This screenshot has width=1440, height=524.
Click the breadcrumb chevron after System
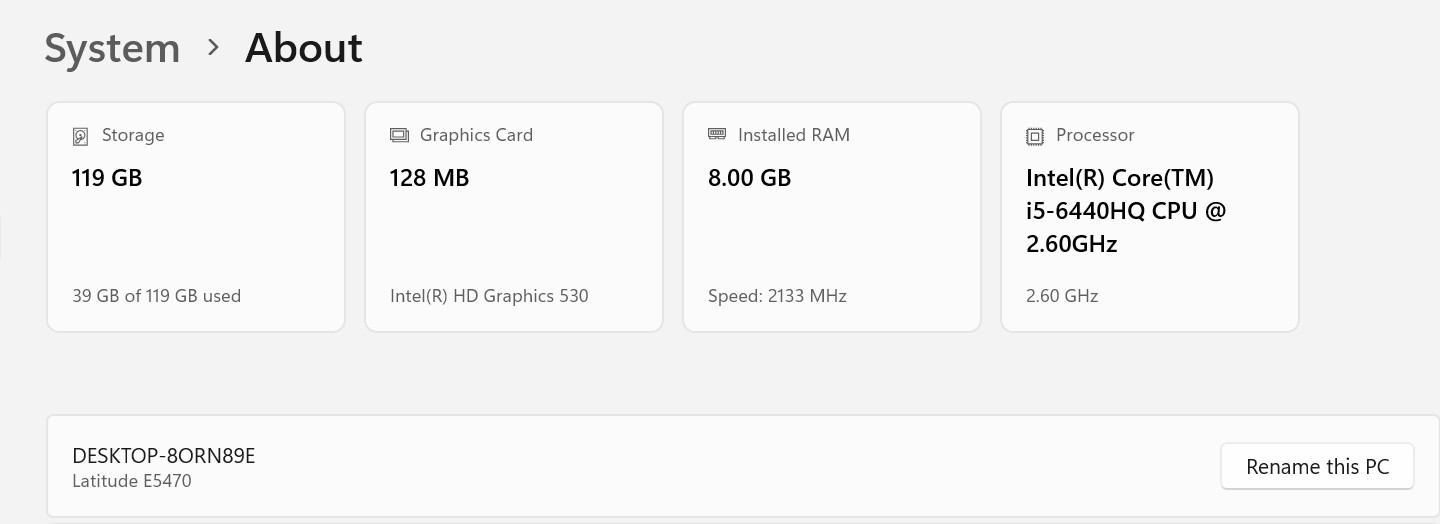click(213, 47)
